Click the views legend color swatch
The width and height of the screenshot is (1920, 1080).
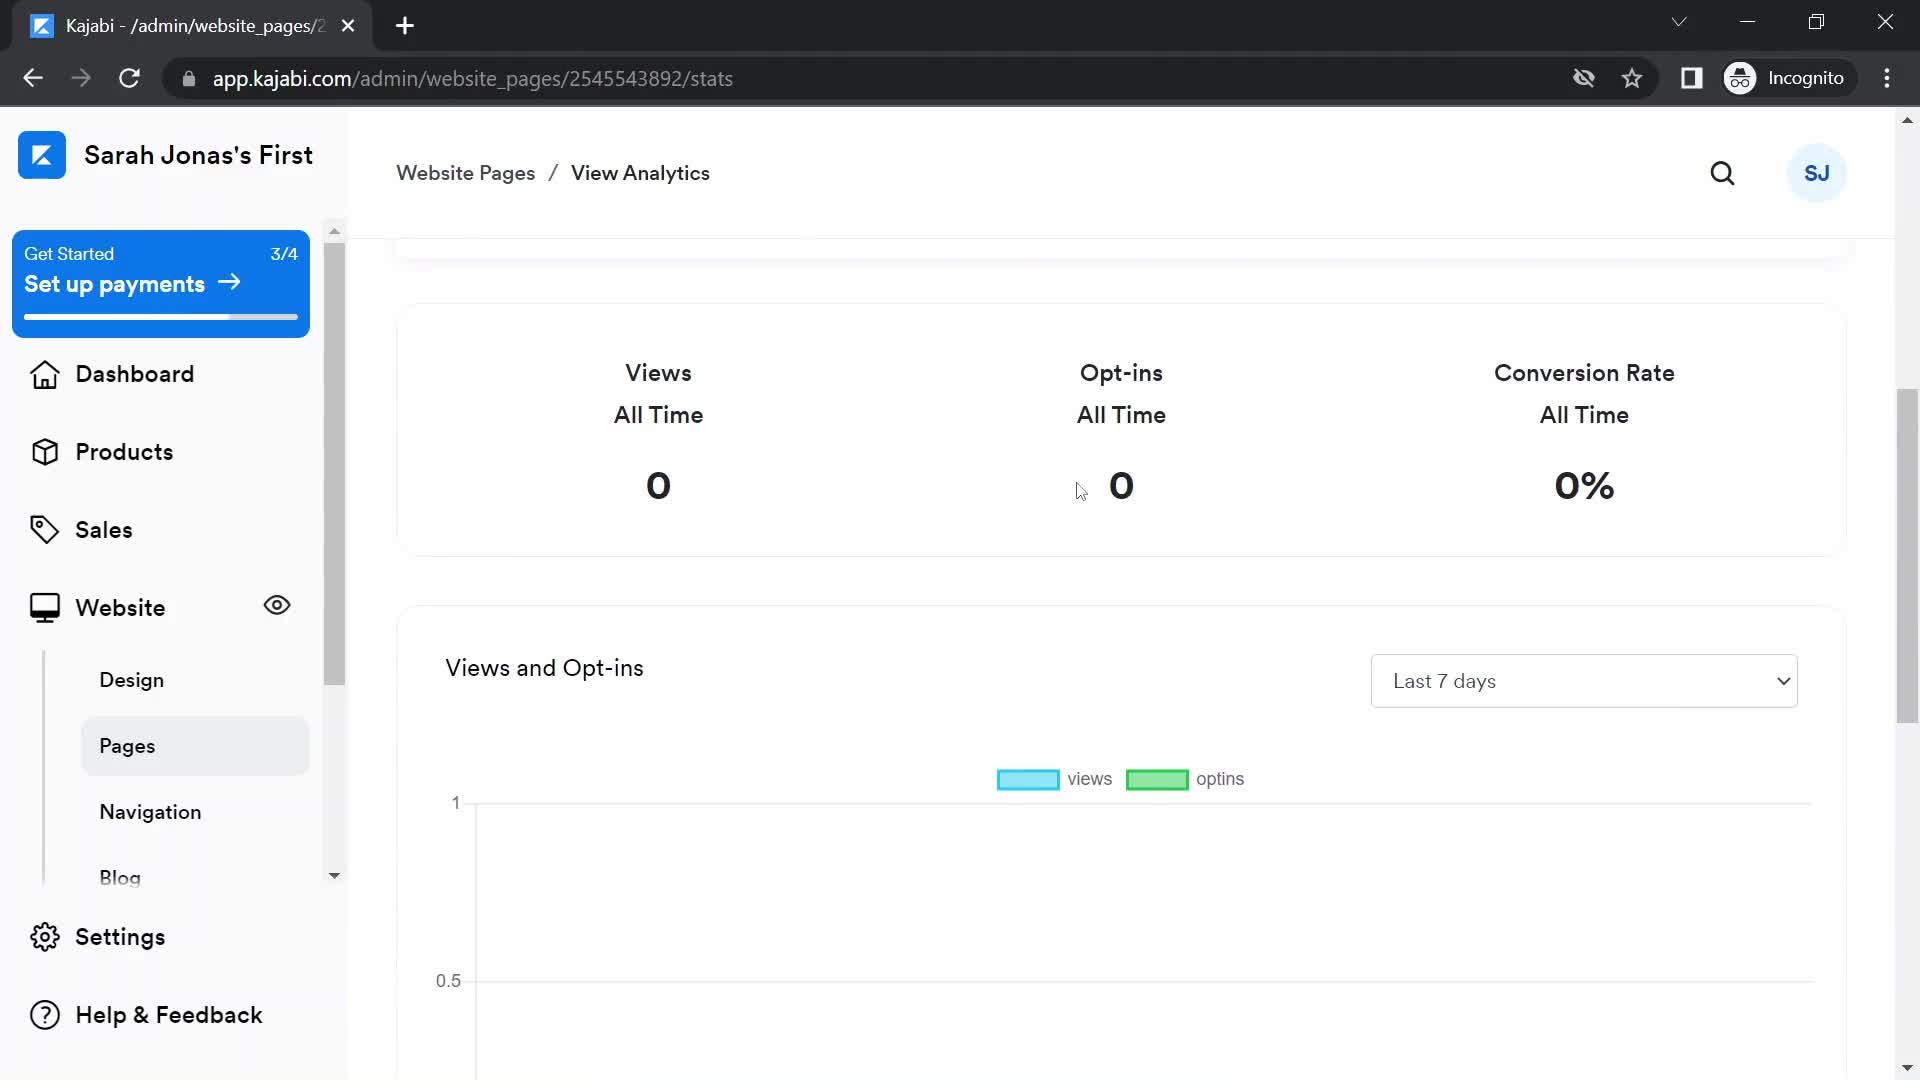(x=1029, y=778)
